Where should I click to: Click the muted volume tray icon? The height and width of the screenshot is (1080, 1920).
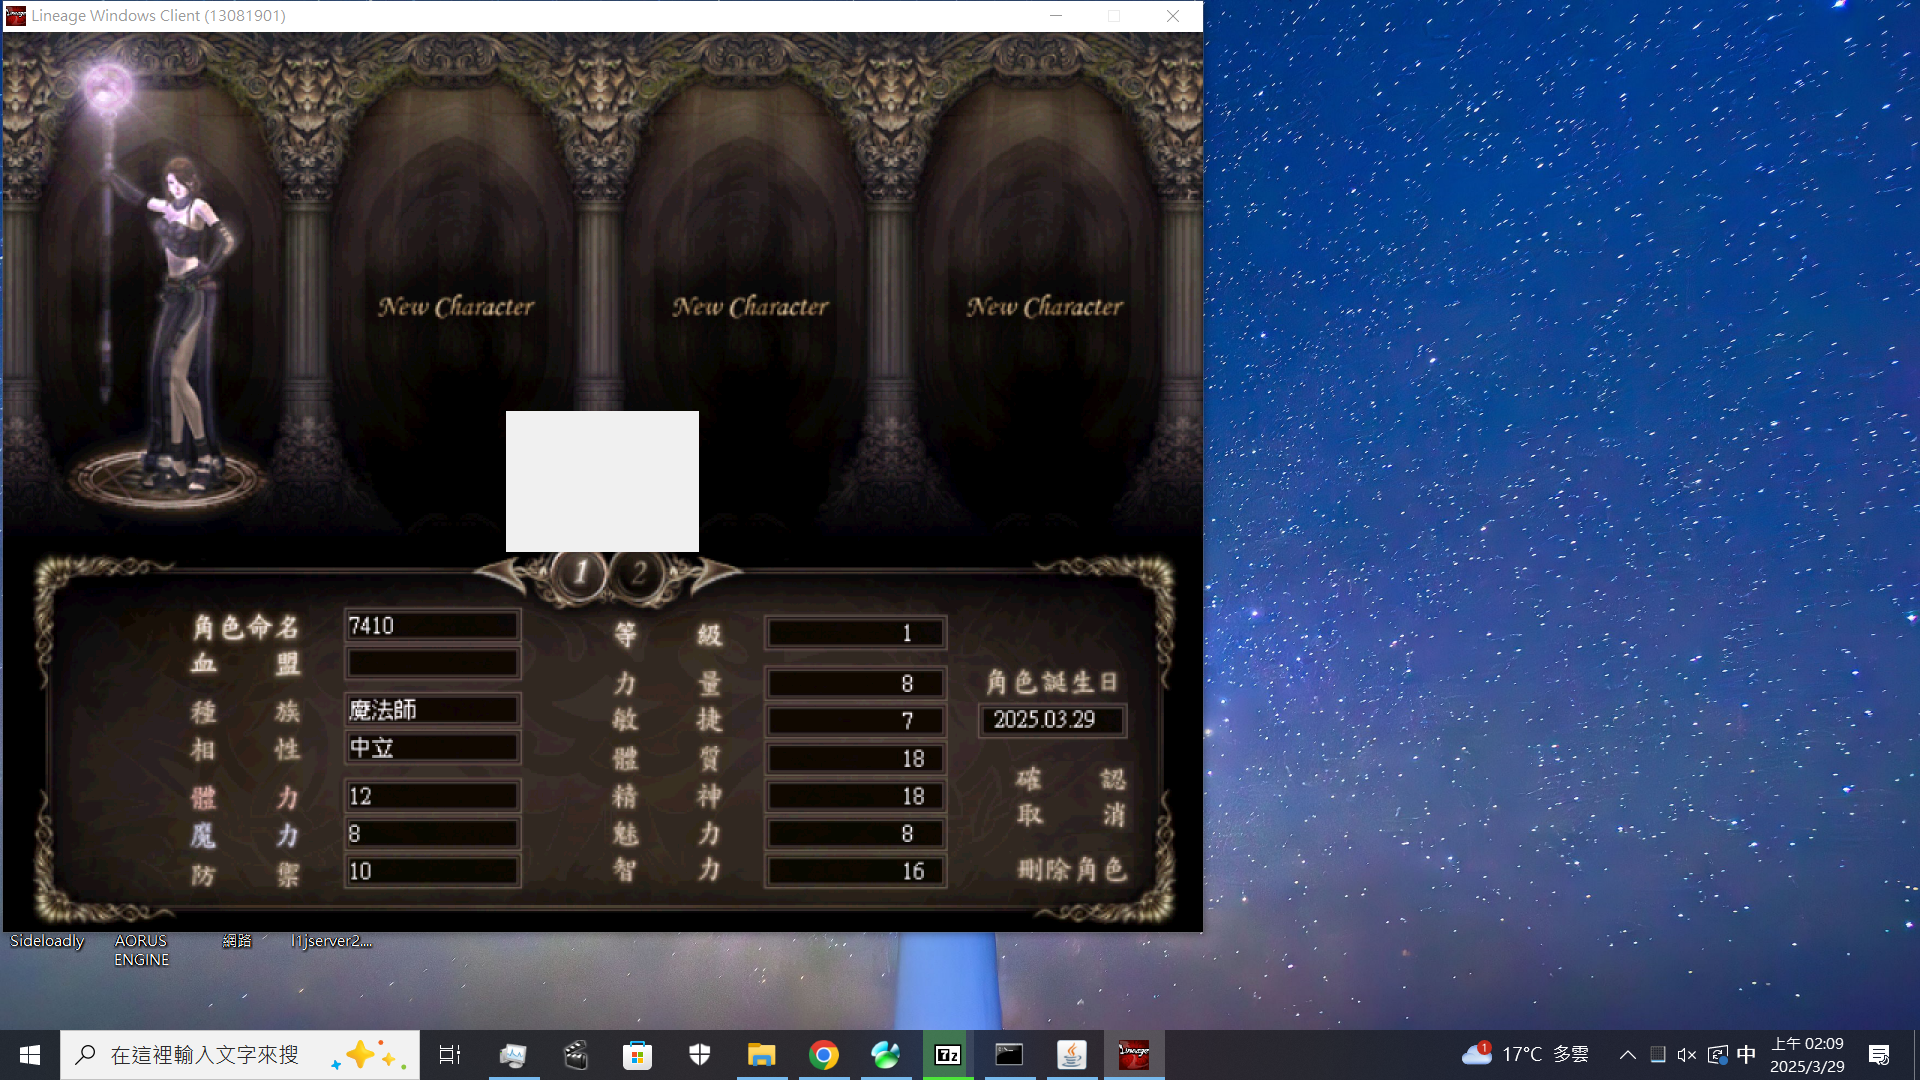[1687, 1055]
